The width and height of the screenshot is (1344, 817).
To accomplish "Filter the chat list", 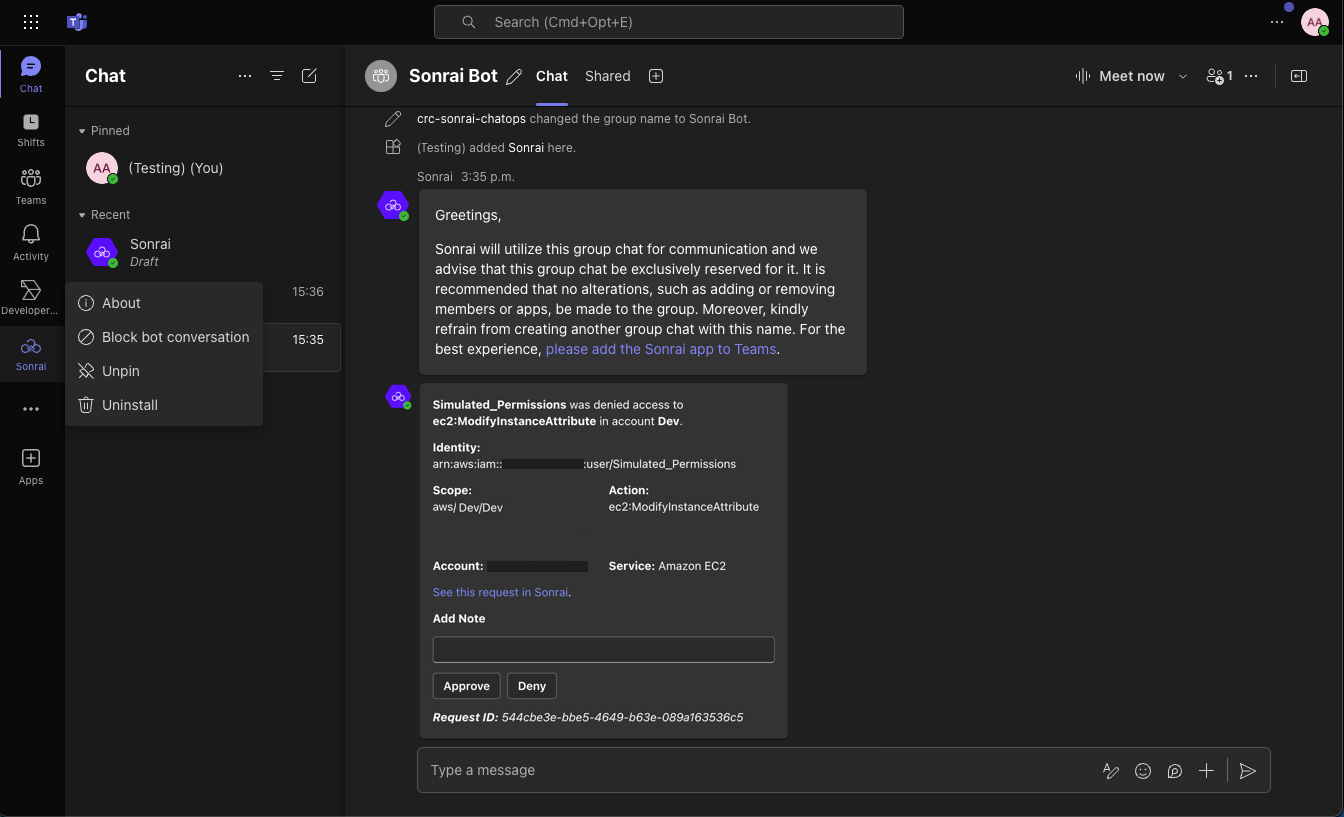I will 277,76.
